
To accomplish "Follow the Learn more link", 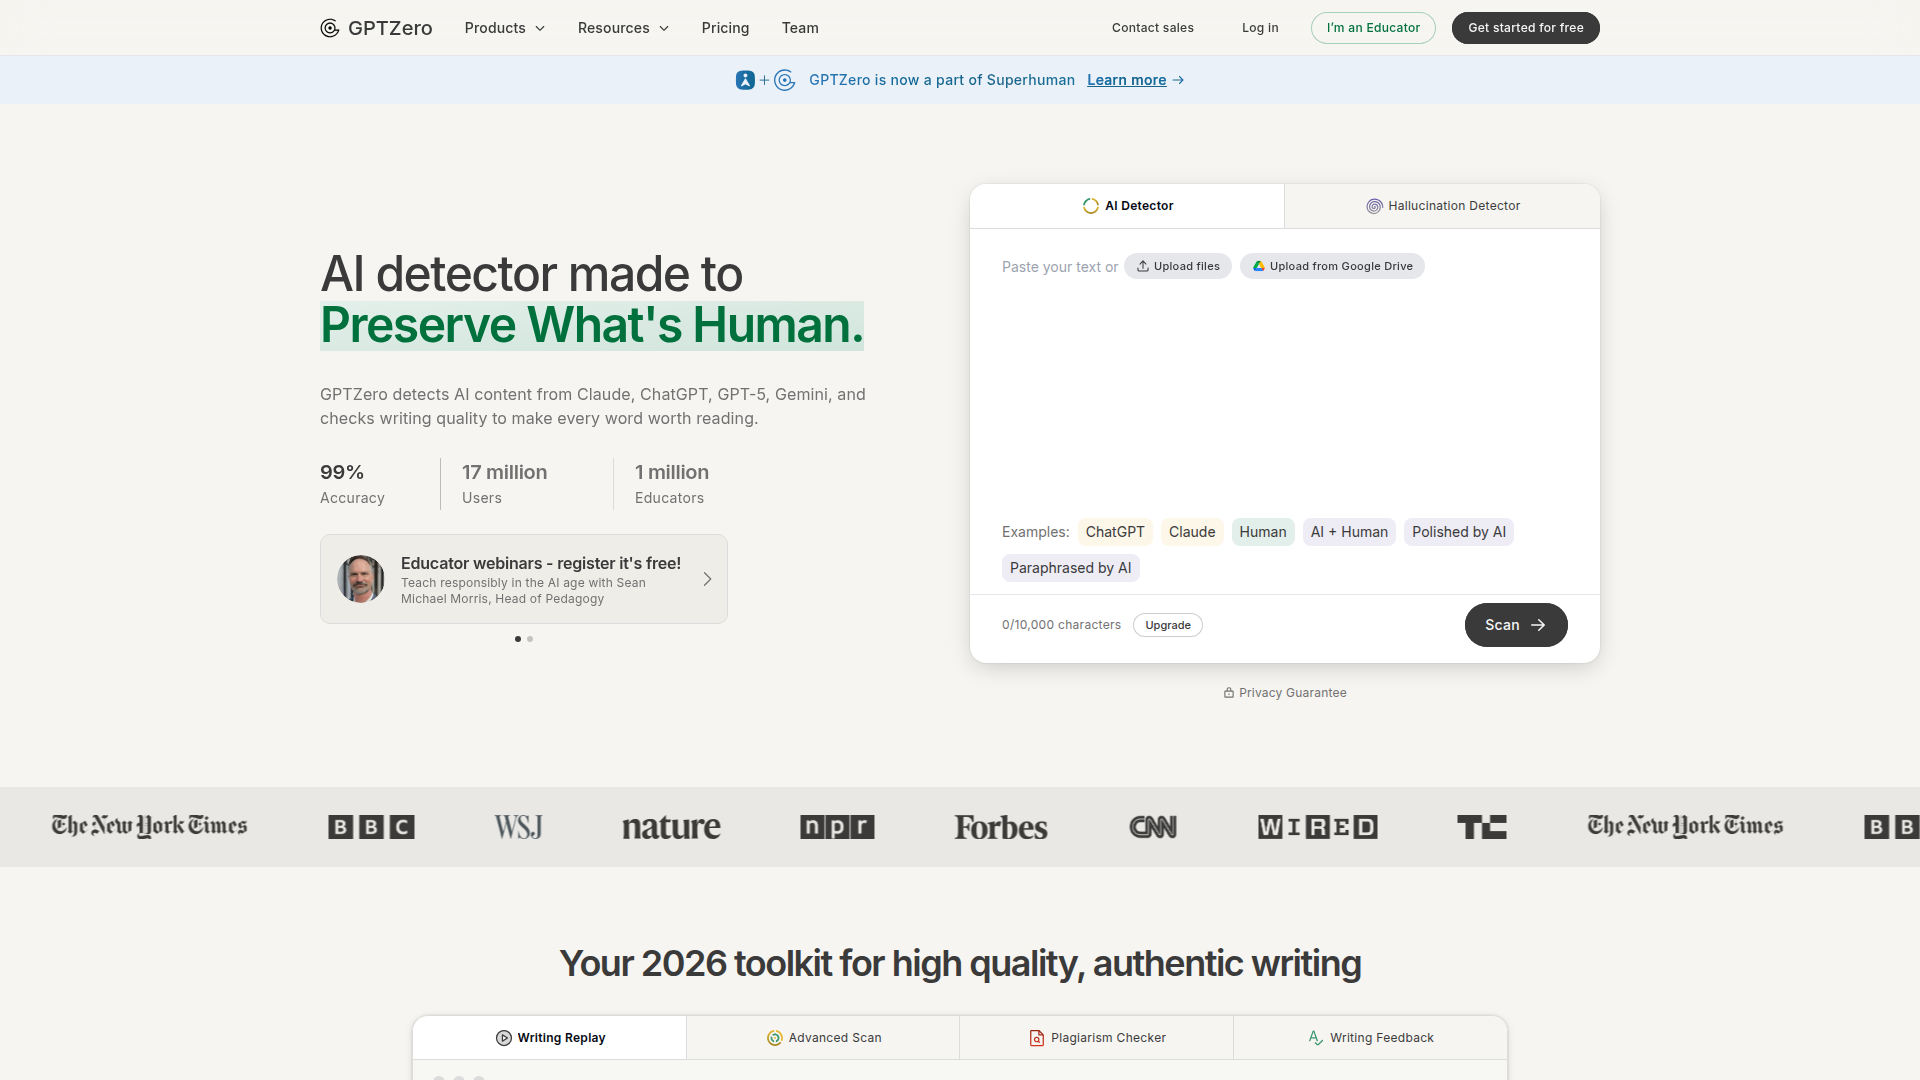I will tap(1127, 80).
